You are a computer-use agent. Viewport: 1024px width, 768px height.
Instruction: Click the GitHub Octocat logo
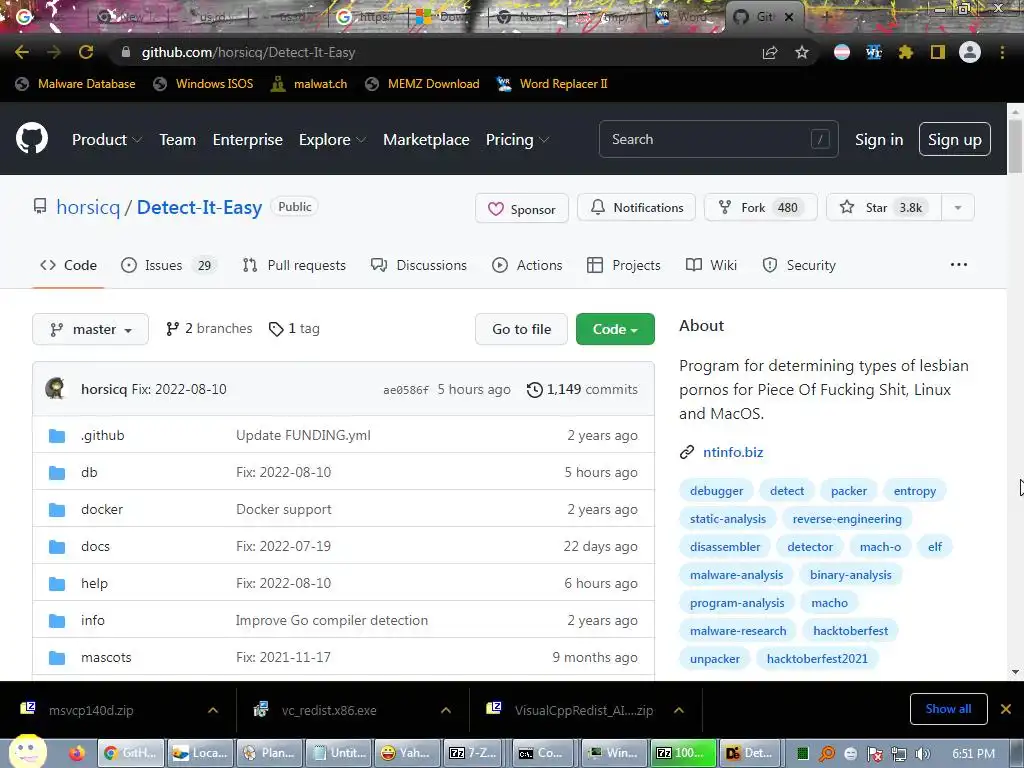(x=32, y=138)
